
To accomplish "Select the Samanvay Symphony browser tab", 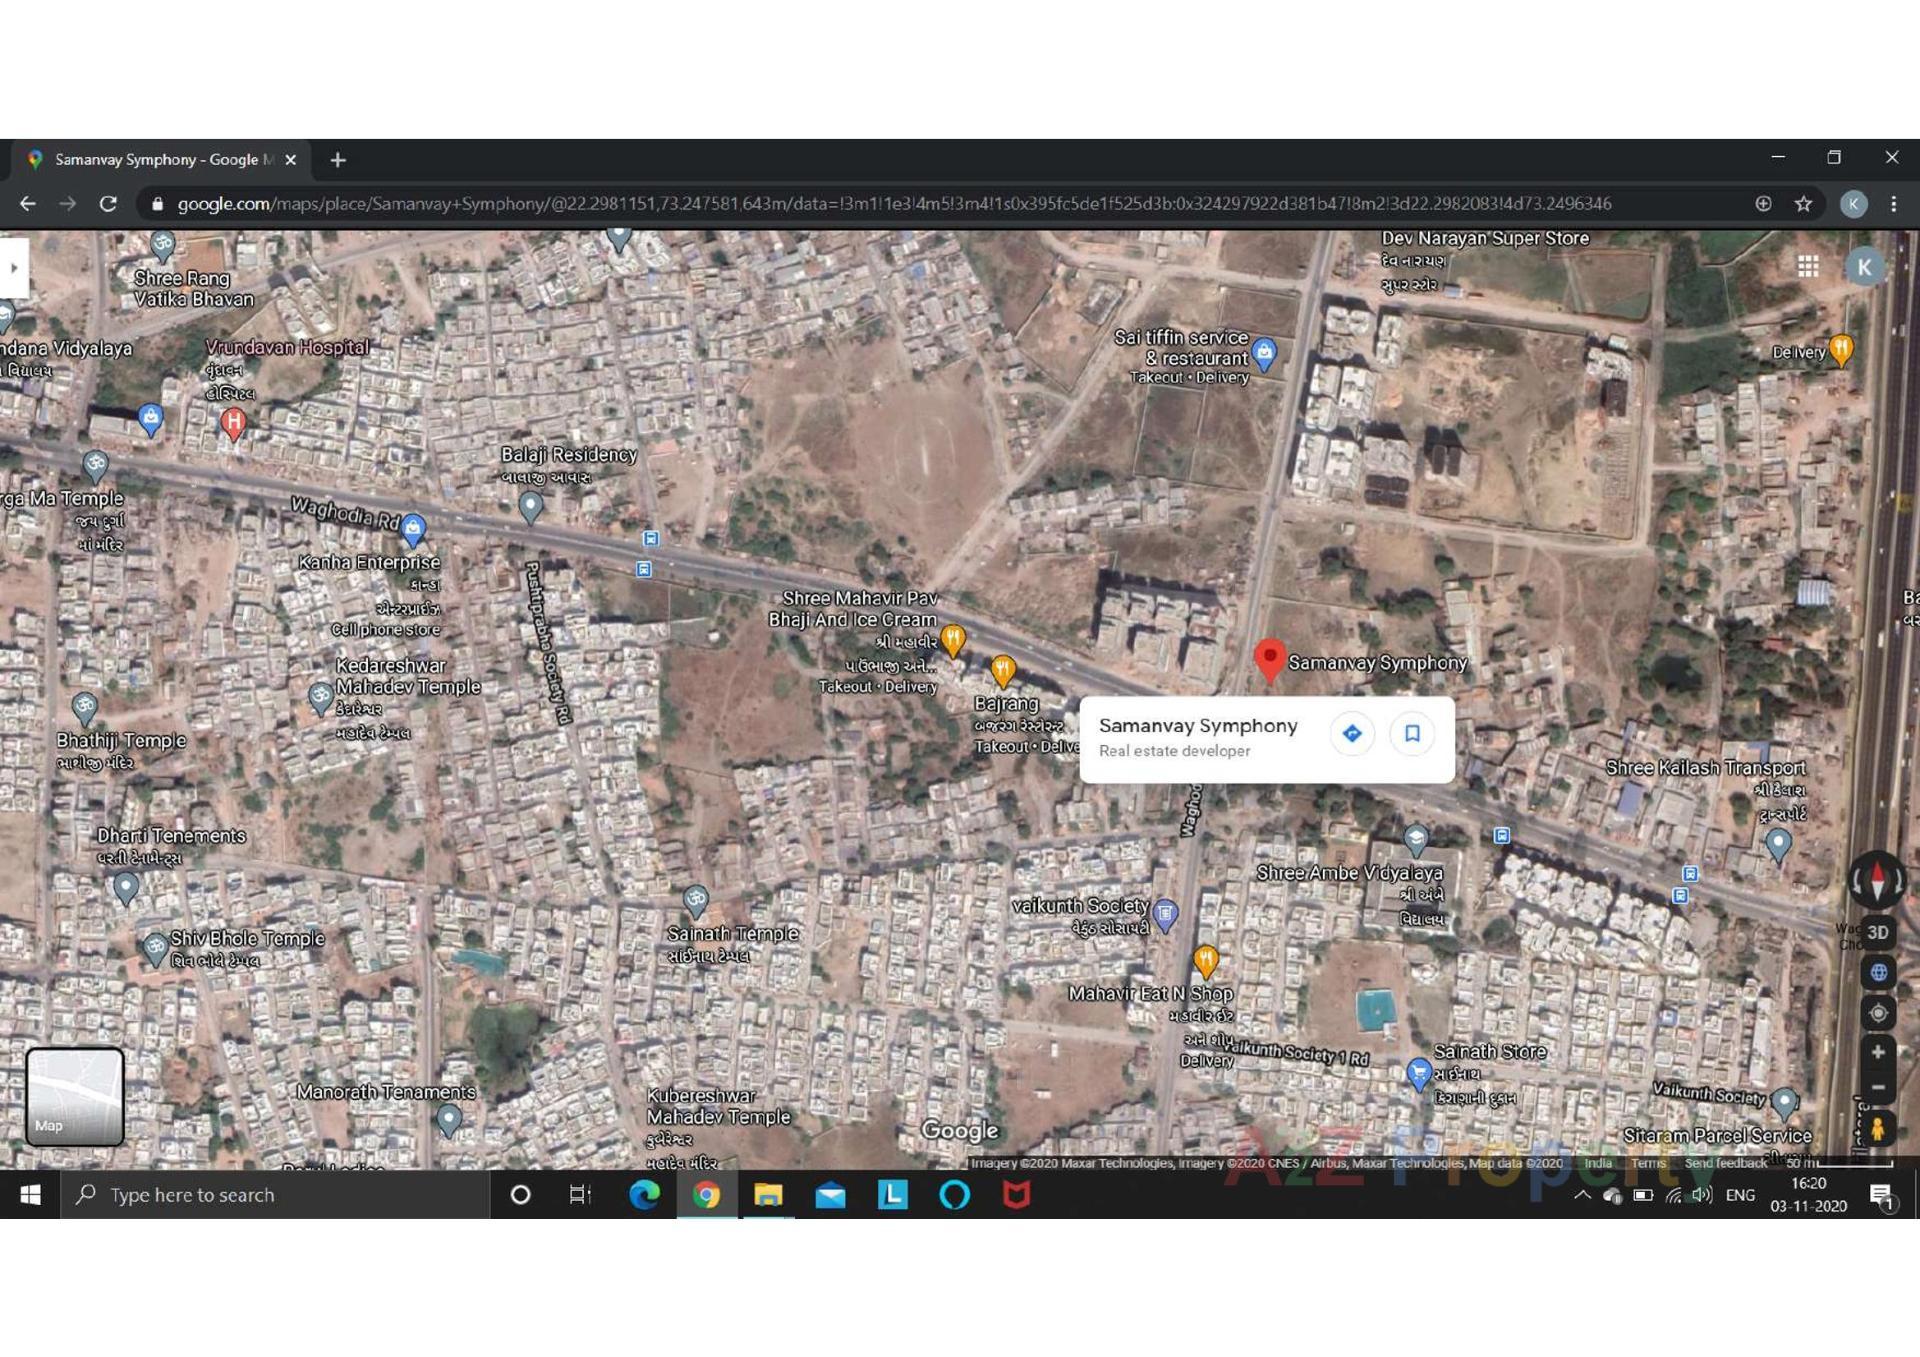I will click(160, 159).
